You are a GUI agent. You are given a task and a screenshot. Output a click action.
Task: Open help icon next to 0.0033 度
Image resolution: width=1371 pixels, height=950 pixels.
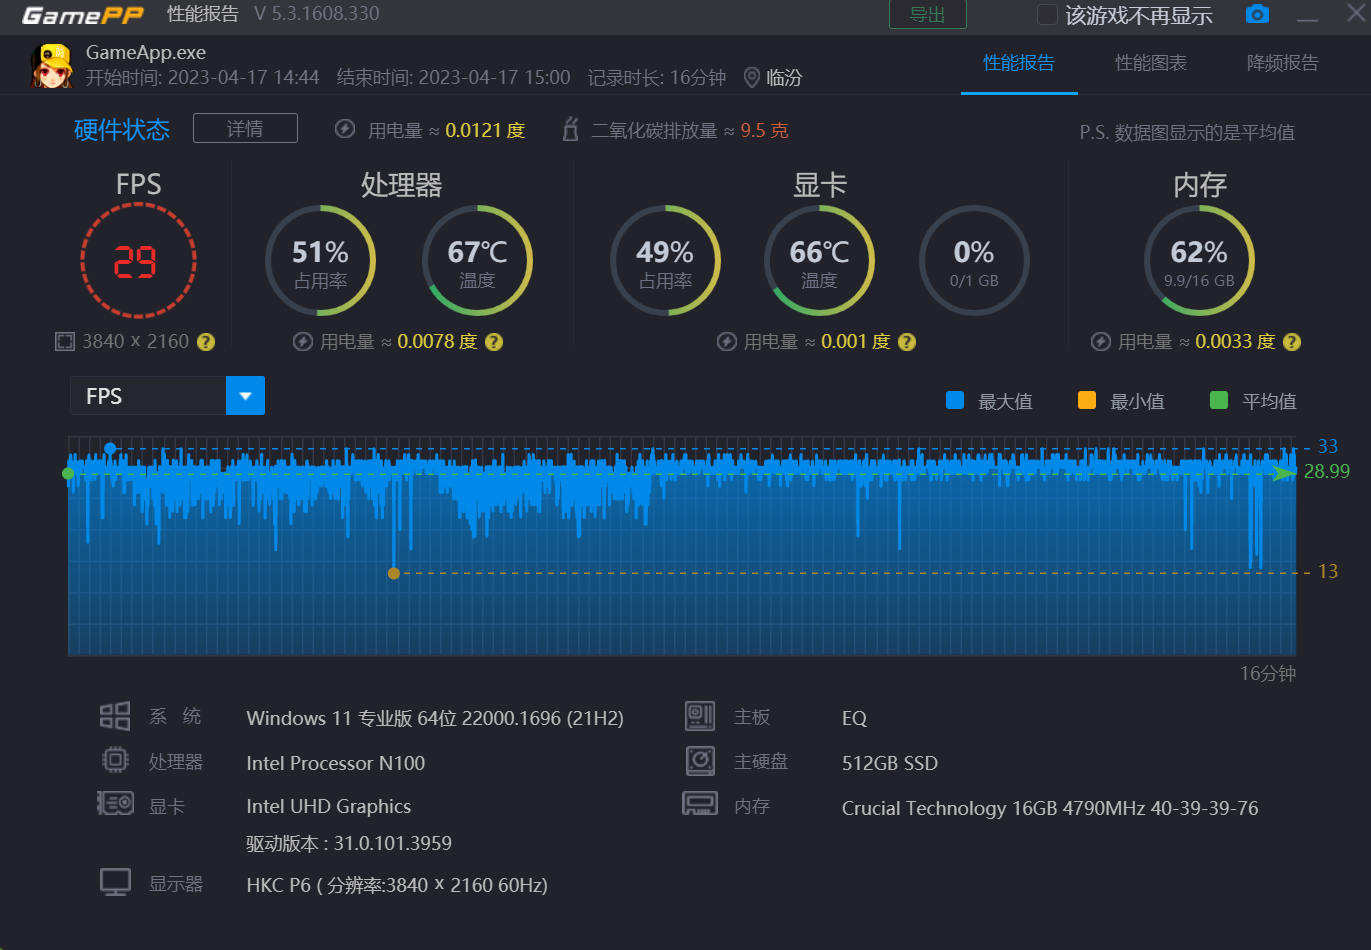[x=1292, y=342]
